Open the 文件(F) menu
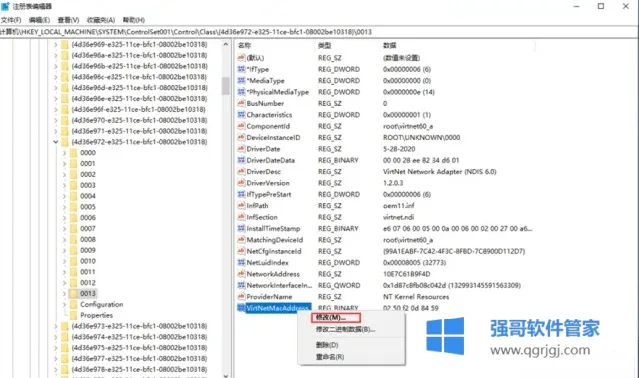Screen dimensions: 639x378 pos(11,20)
